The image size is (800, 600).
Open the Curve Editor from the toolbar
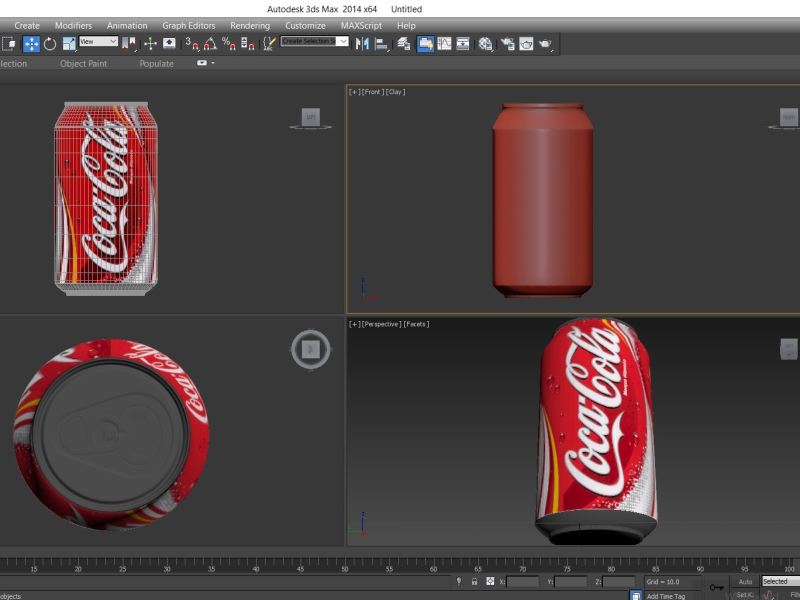pyautogui.click(x=444, y=43)
